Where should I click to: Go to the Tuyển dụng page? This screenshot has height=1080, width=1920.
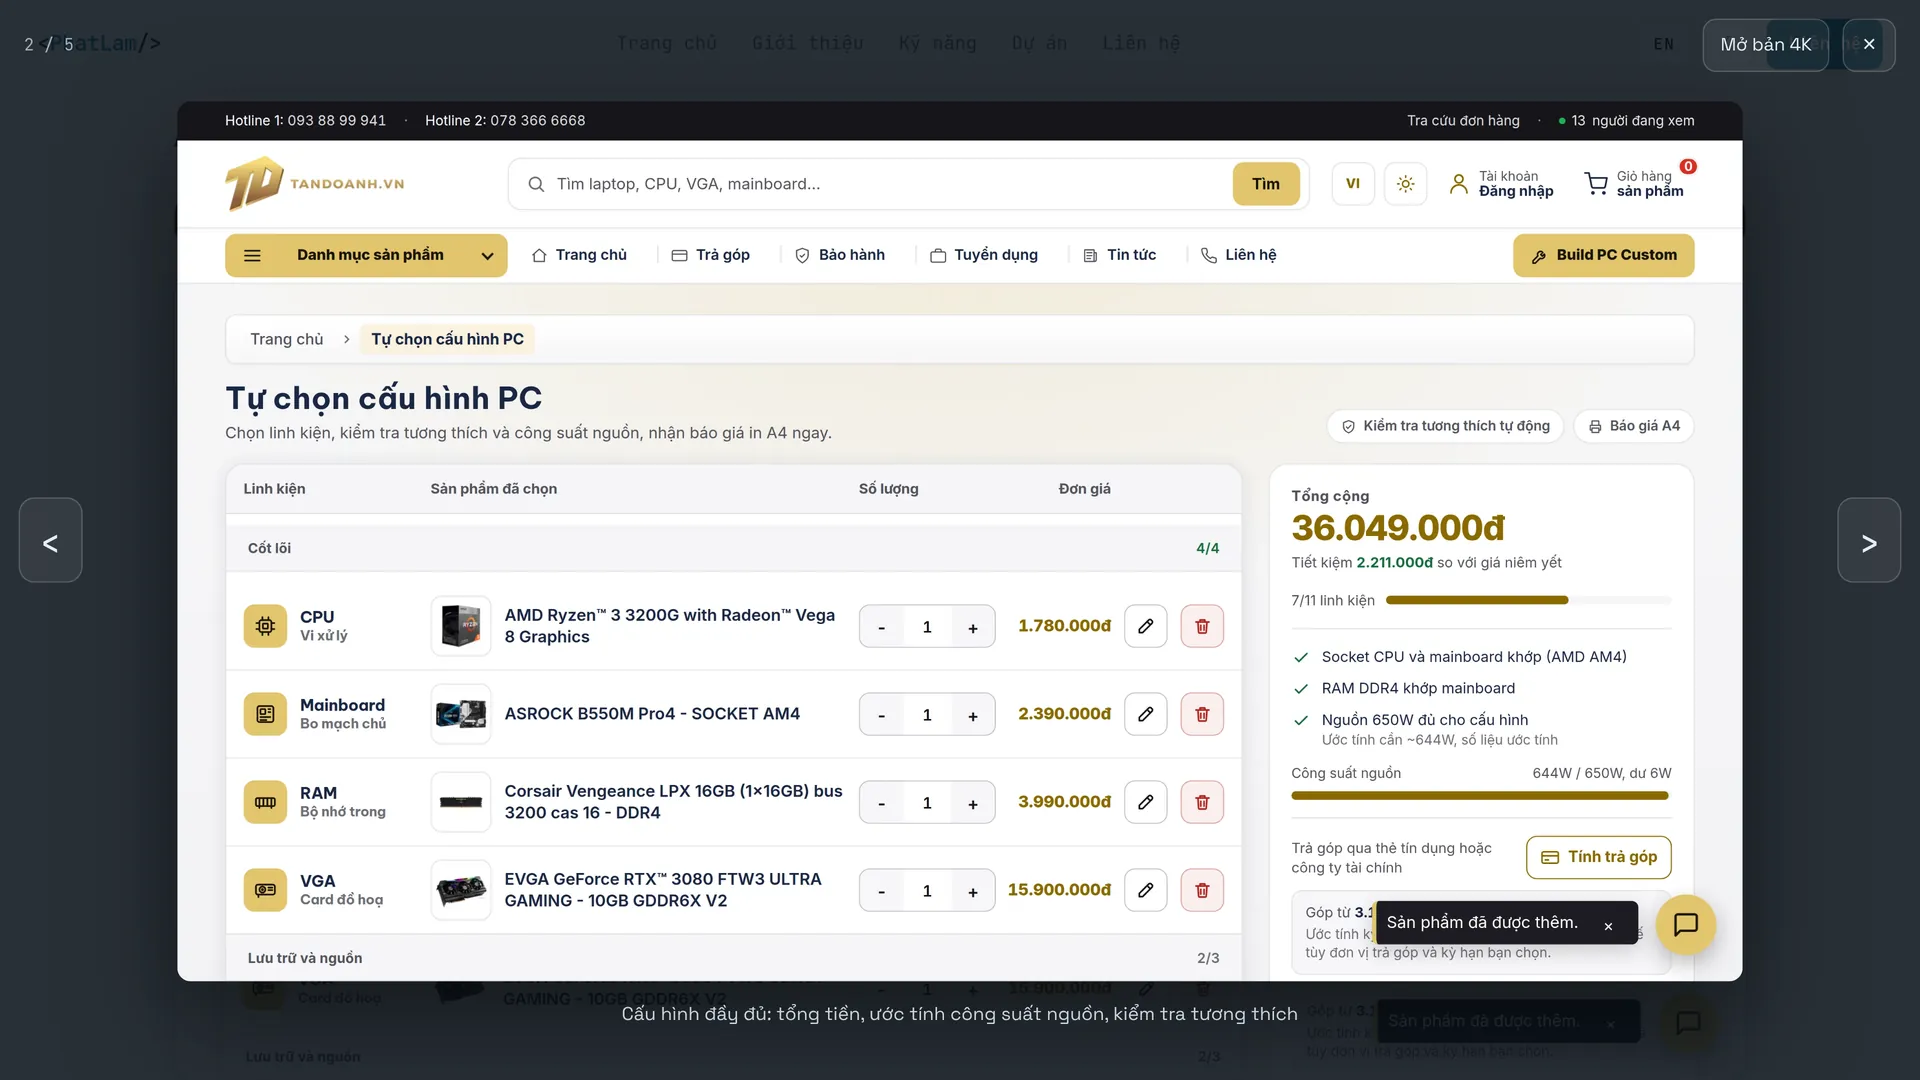pyautogui.click(x=984, y=256)
